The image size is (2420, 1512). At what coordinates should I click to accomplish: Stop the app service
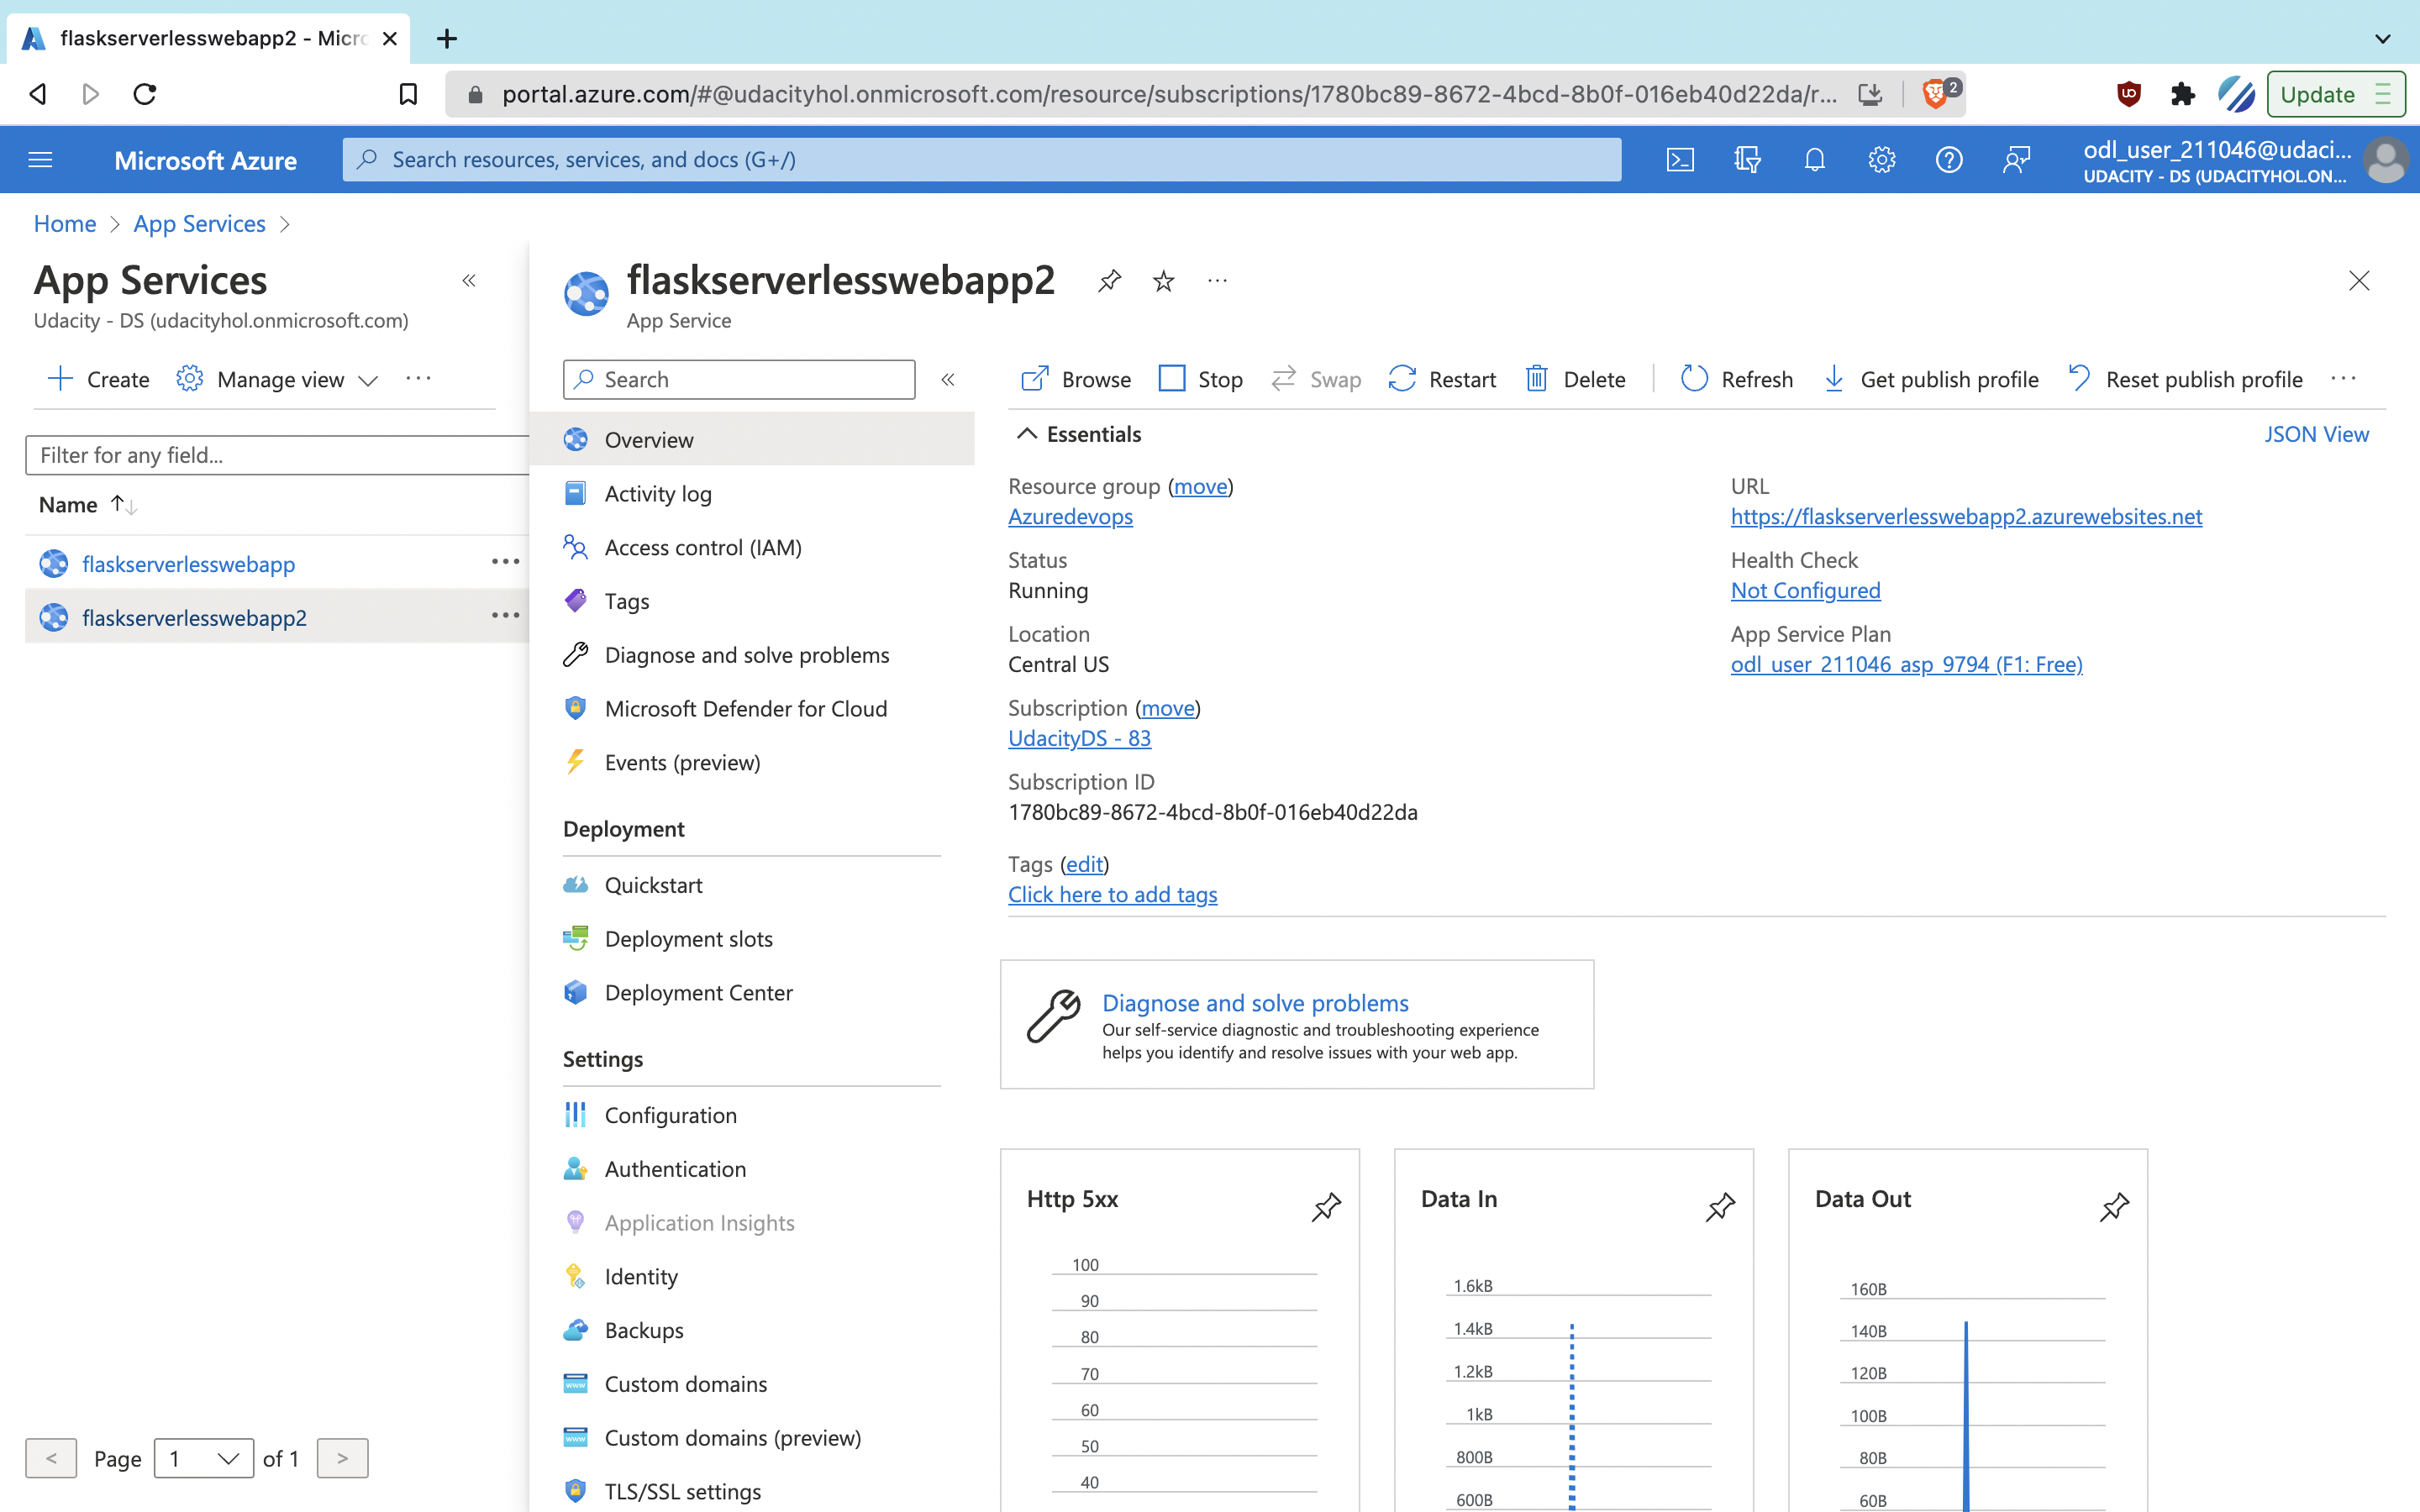(1200, 379)
